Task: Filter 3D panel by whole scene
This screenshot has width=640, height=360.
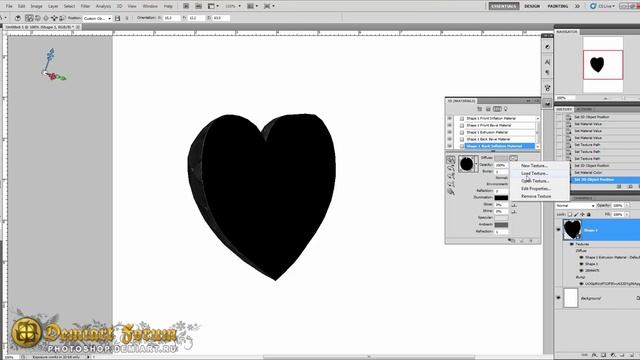Action: tap(480, 109)
